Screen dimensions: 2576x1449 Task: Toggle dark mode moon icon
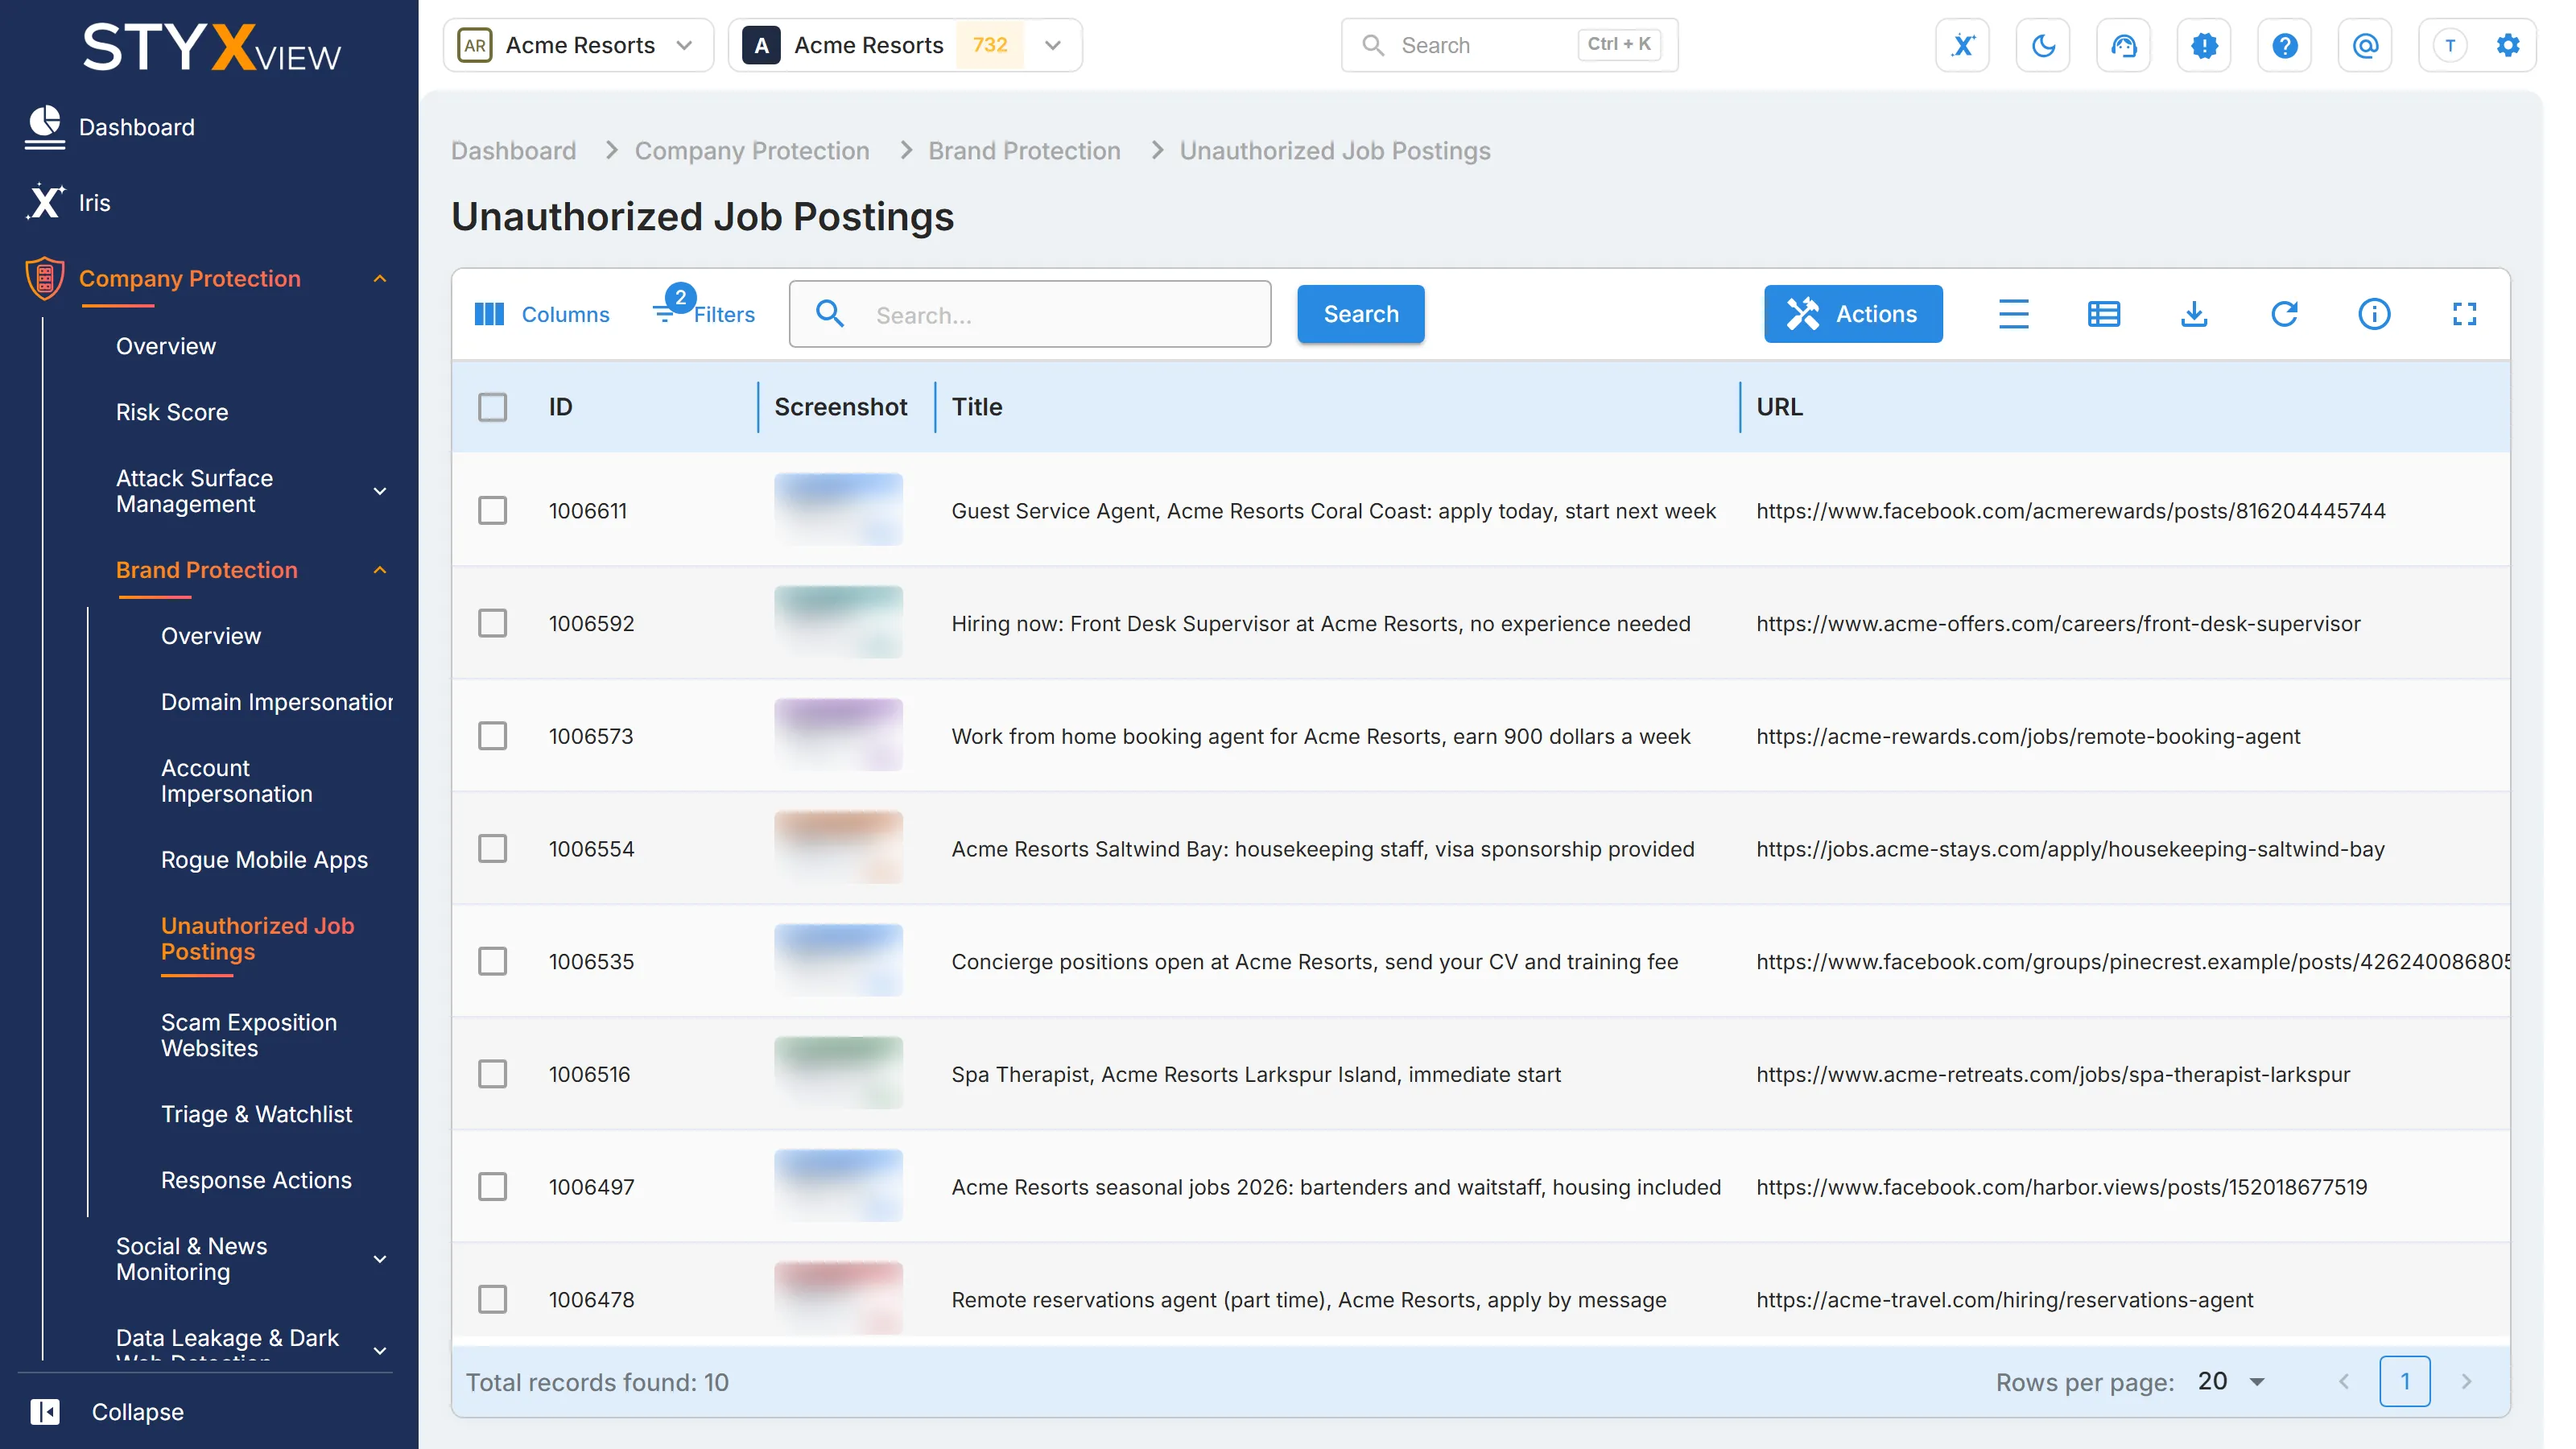[2043, 45]
